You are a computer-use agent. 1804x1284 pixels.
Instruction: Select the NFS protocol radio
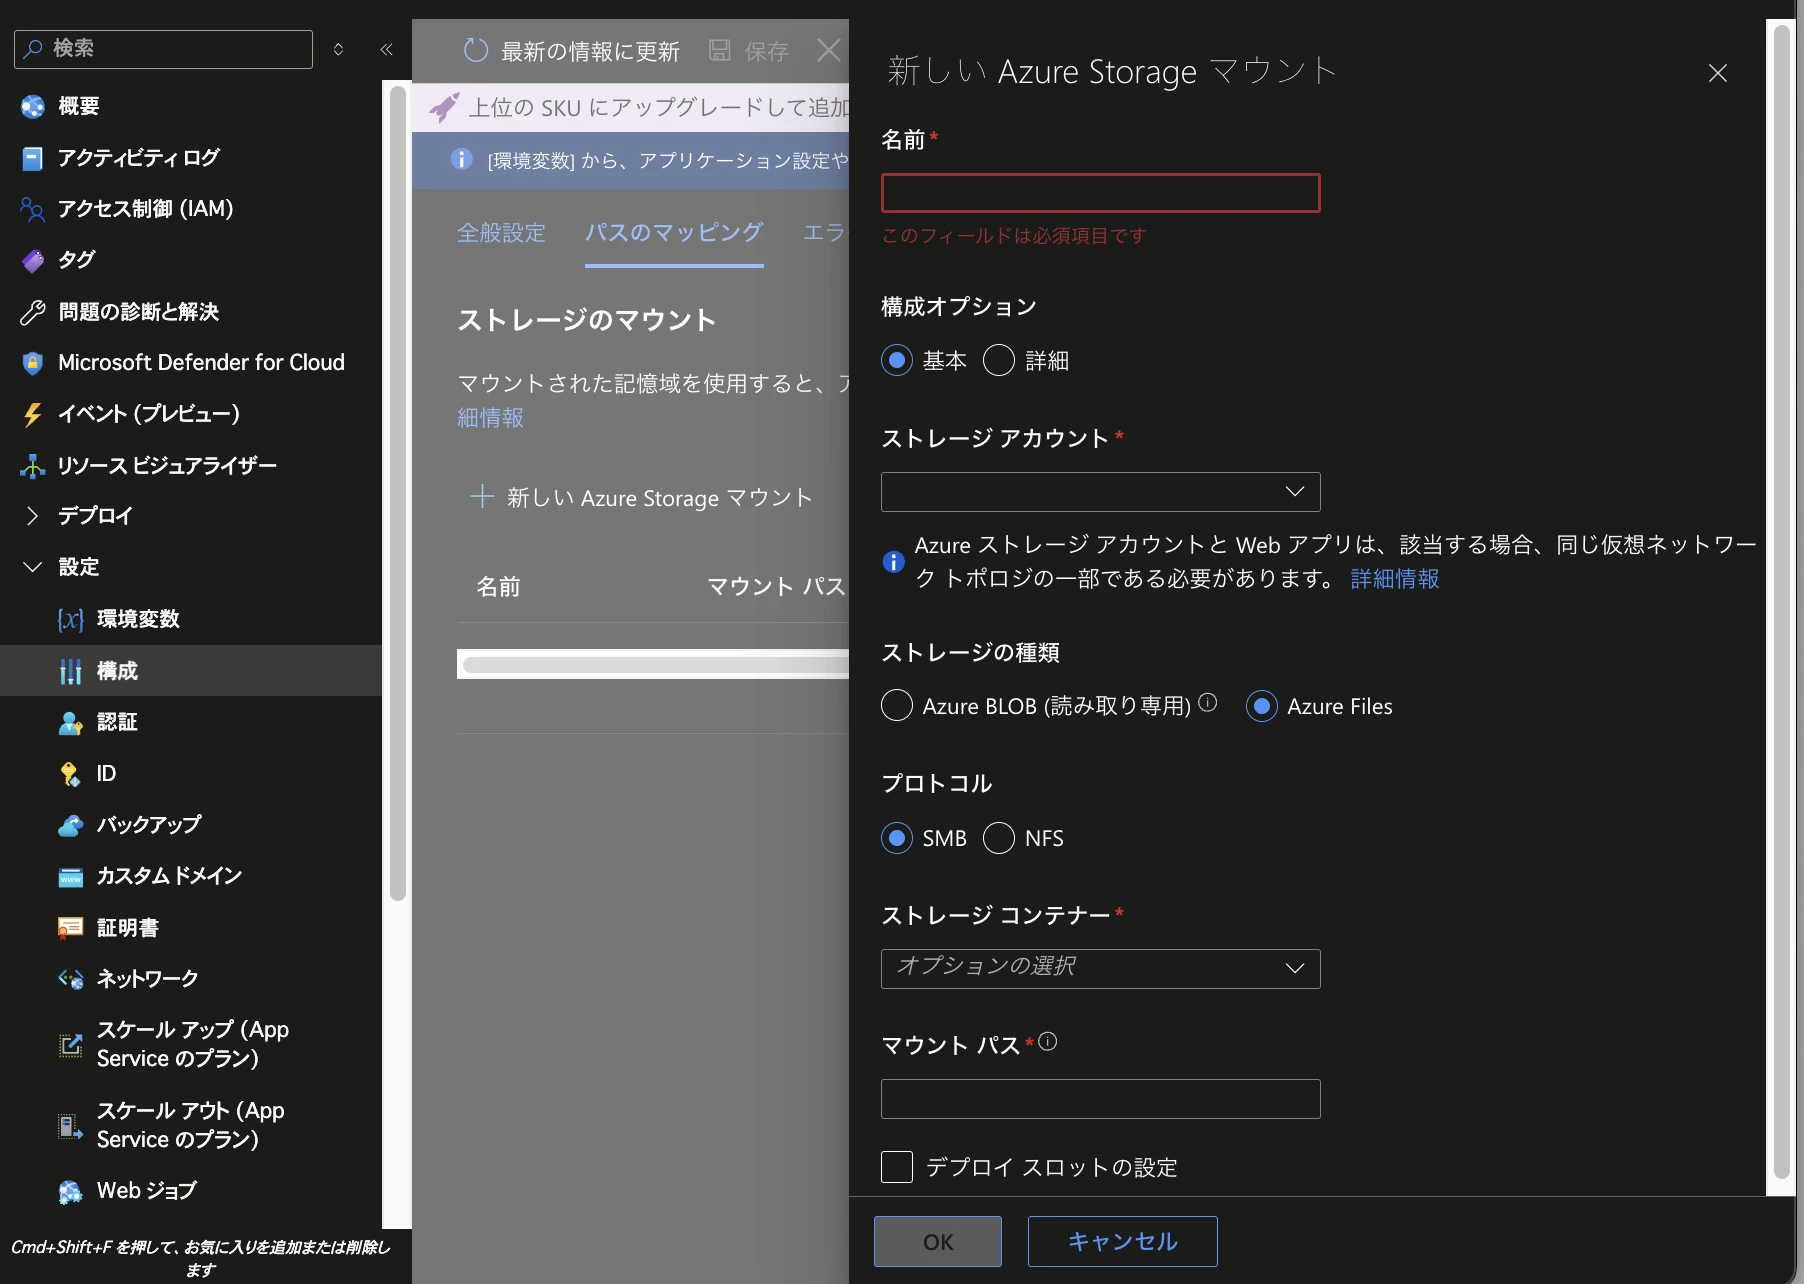[x=999, y=838]
